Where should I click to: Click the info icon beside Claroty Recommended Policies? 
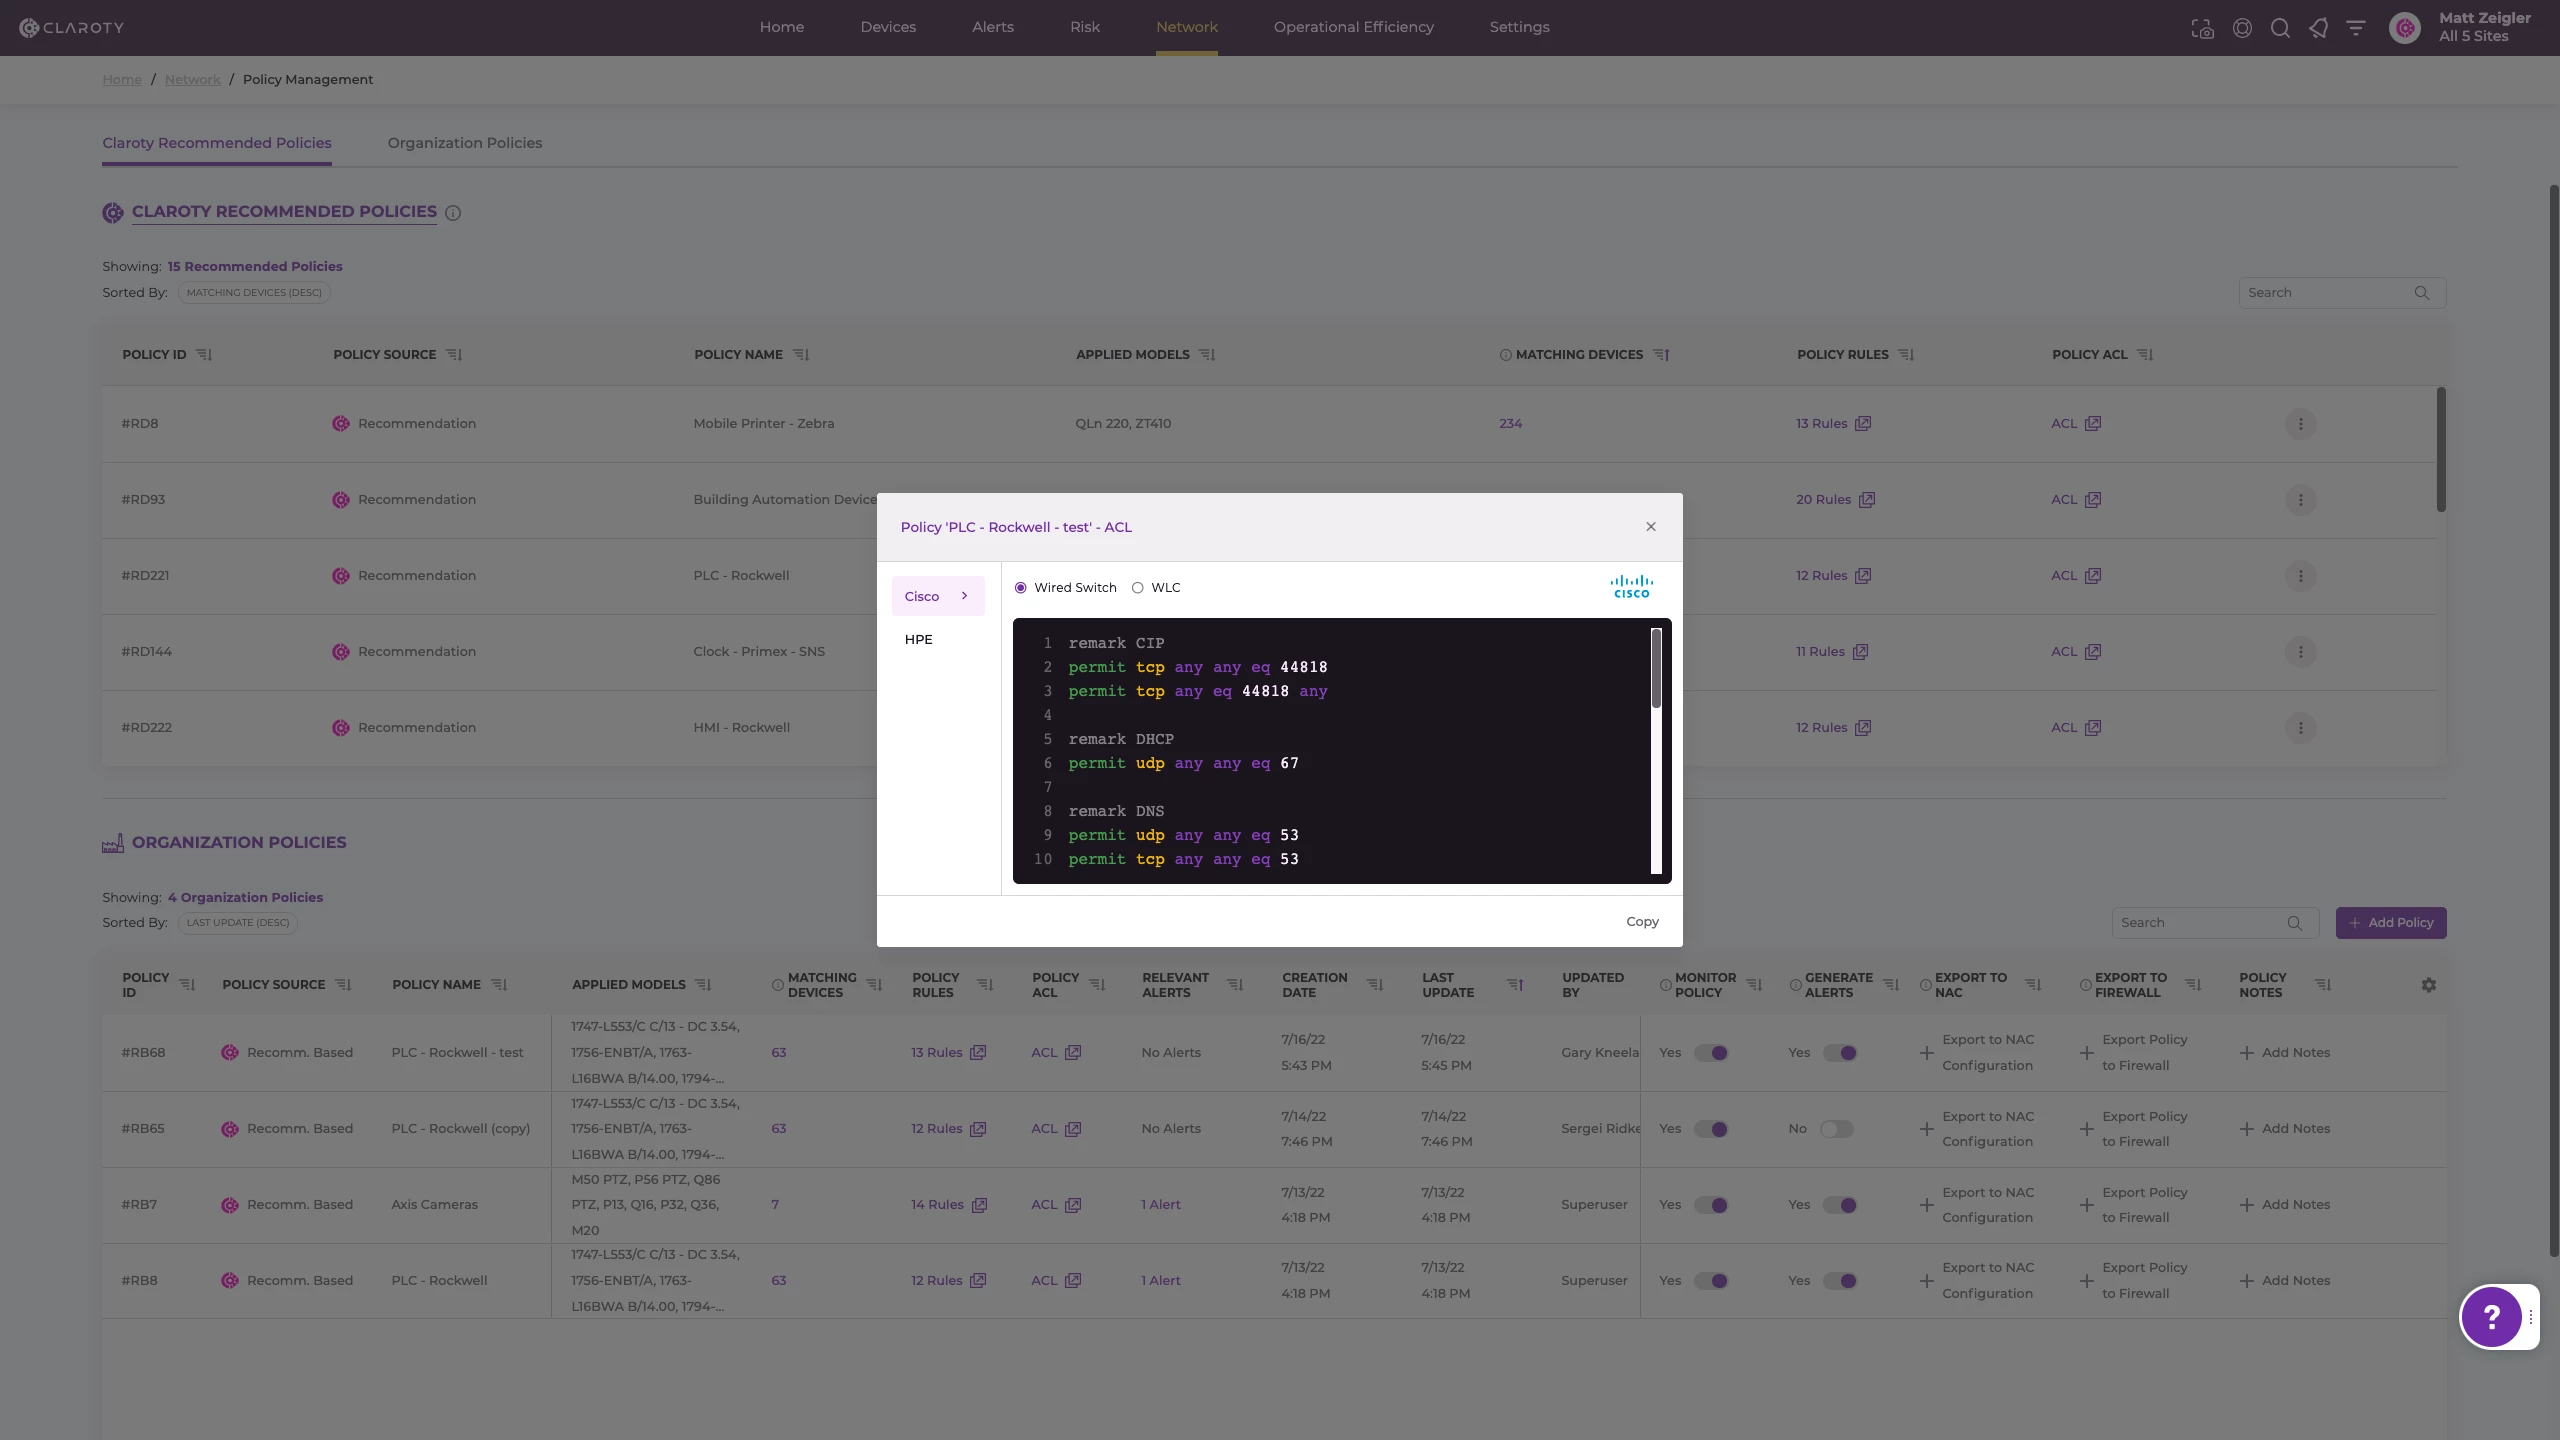click(x=453, y=213)
